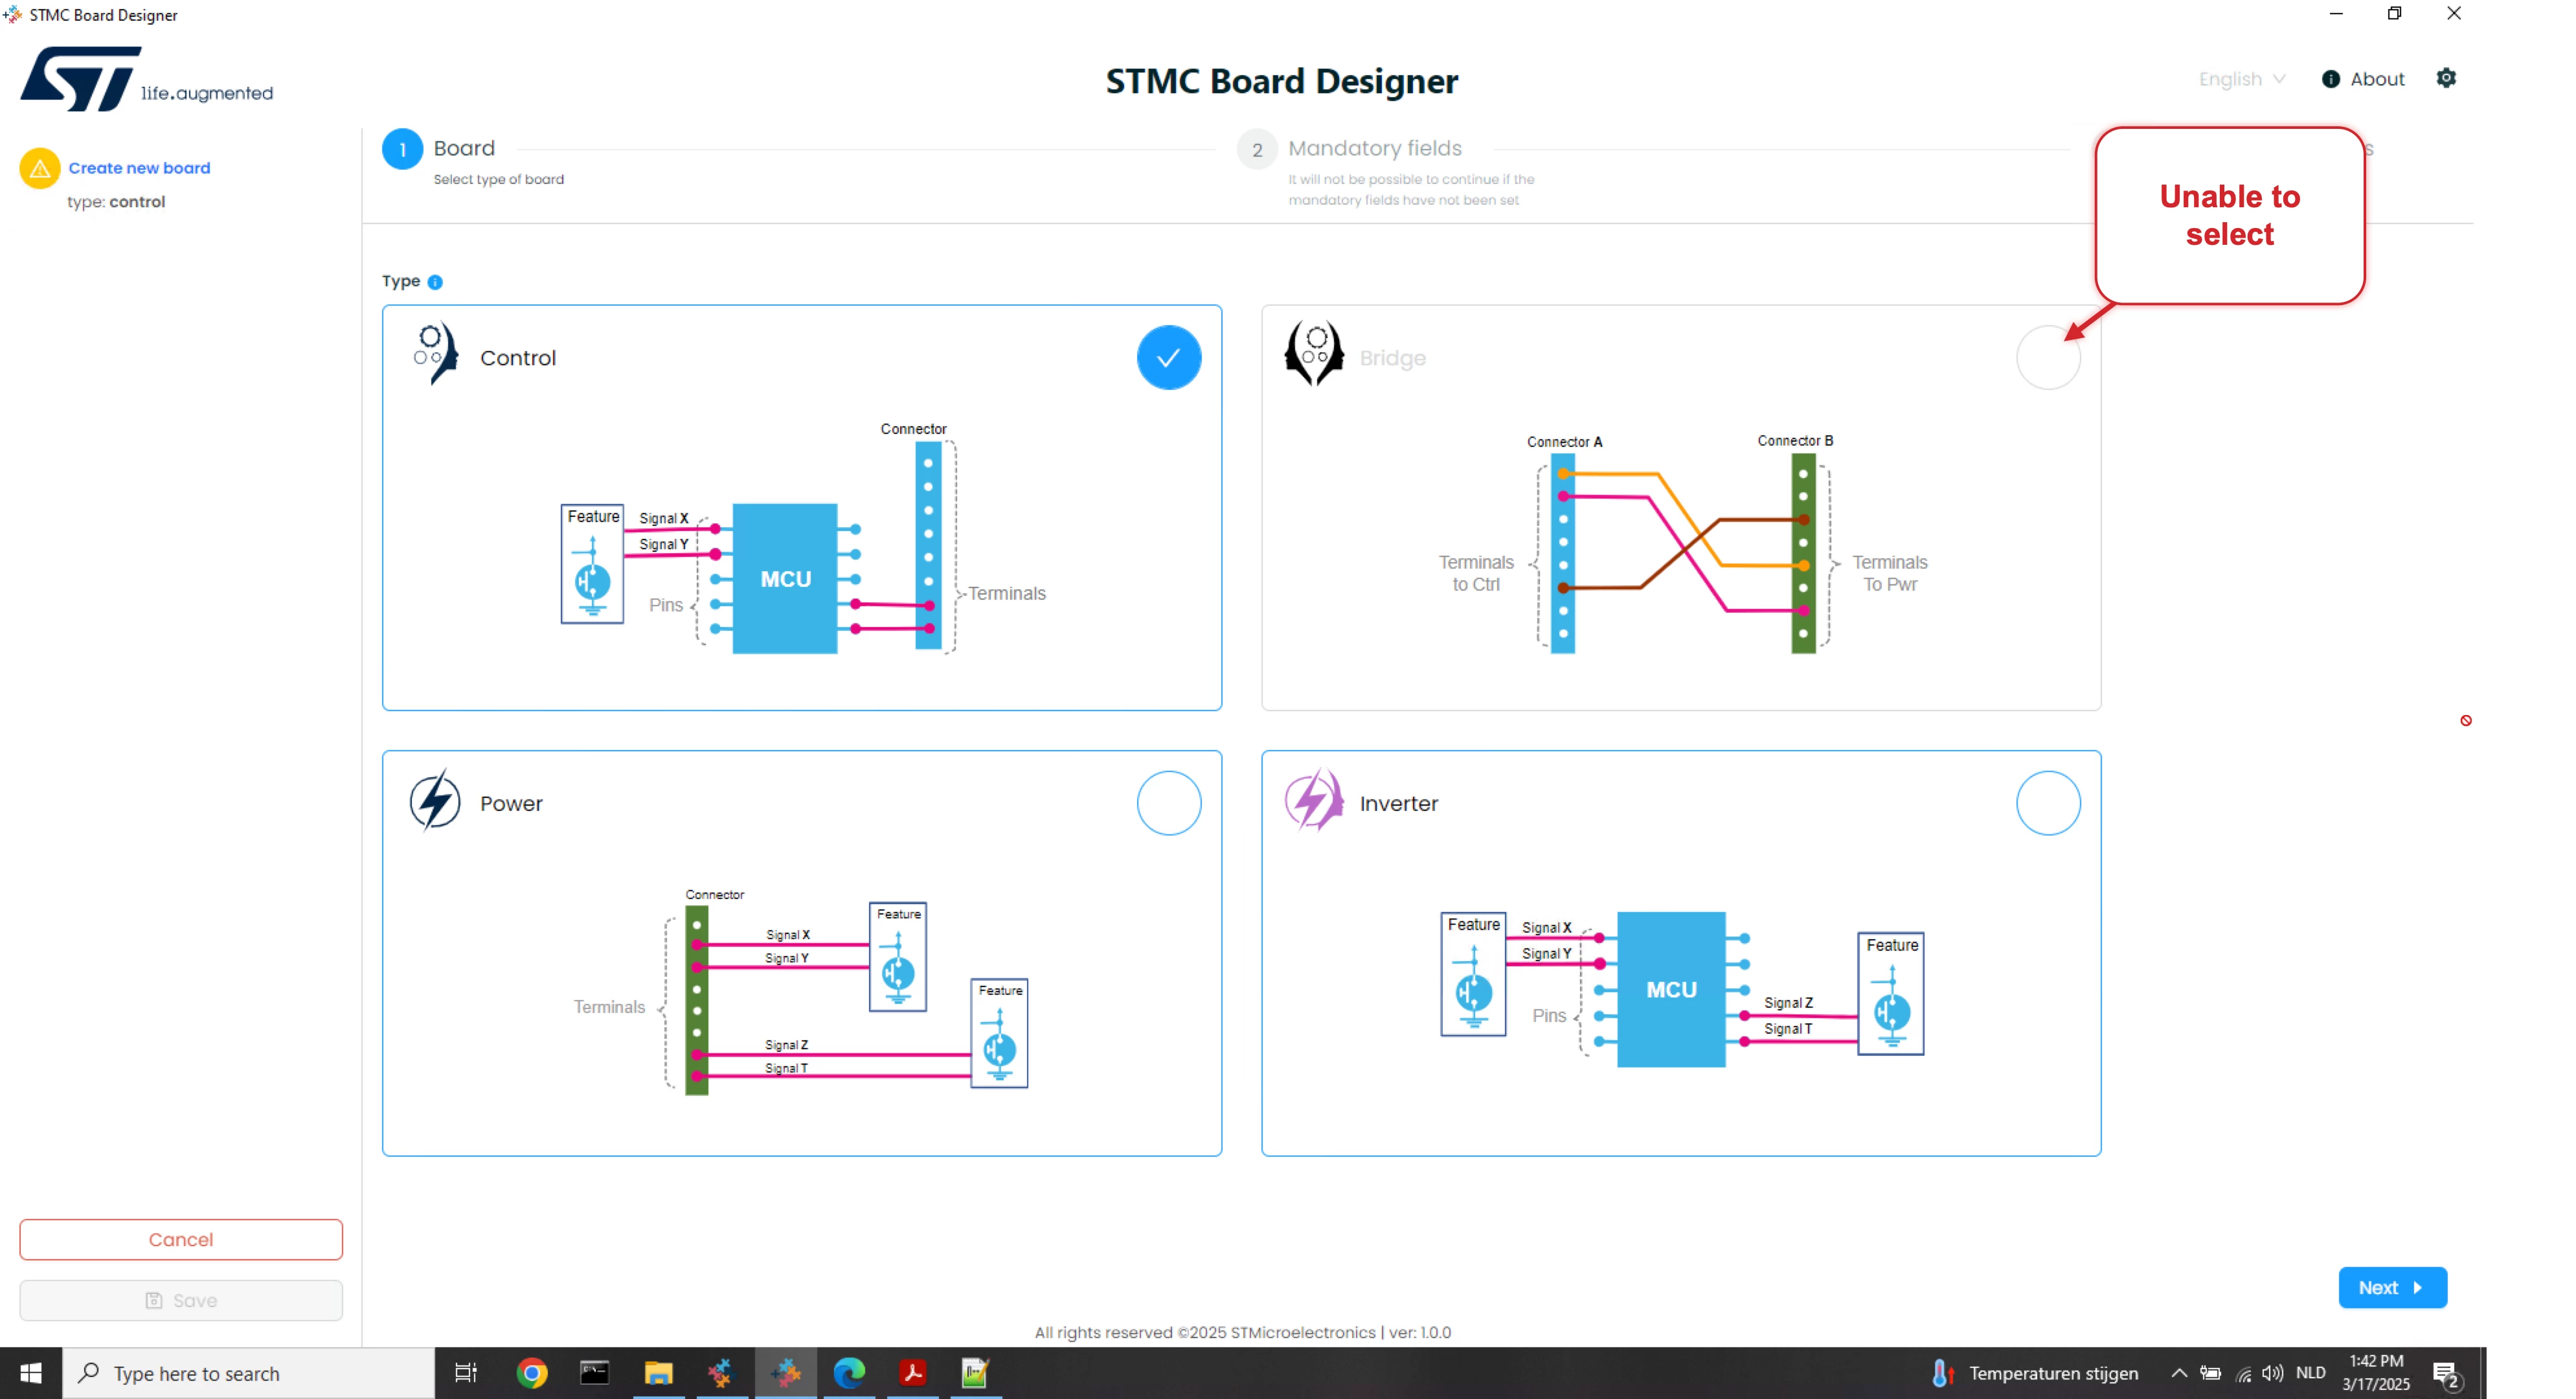Open the Windows Start menu

tap(31, 1373)
